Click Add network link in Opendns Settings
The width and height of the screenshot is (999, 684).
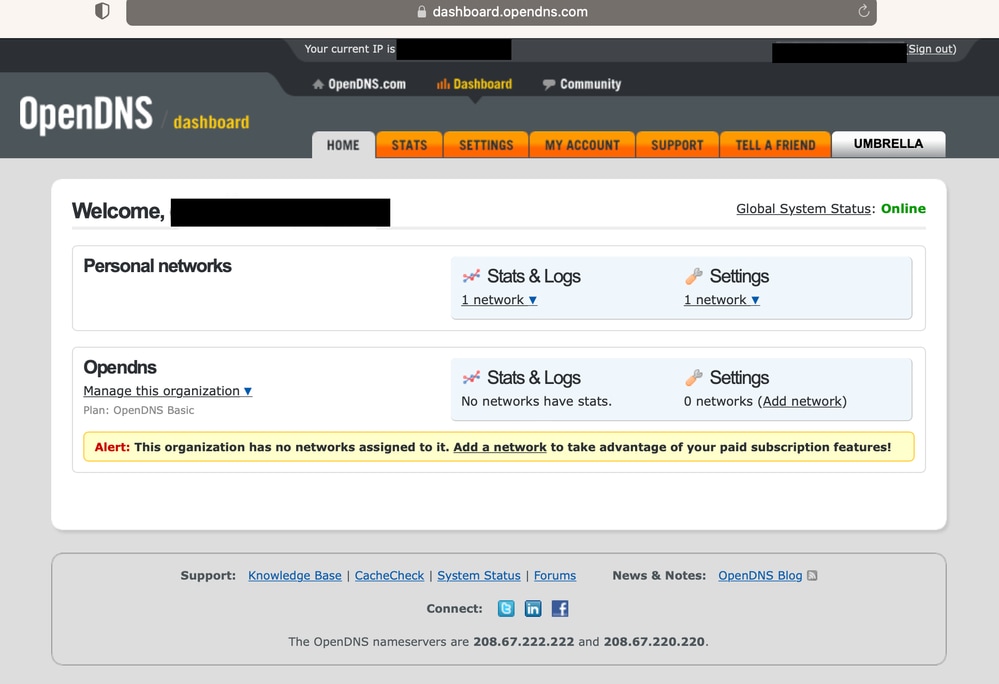pos(802,401)
